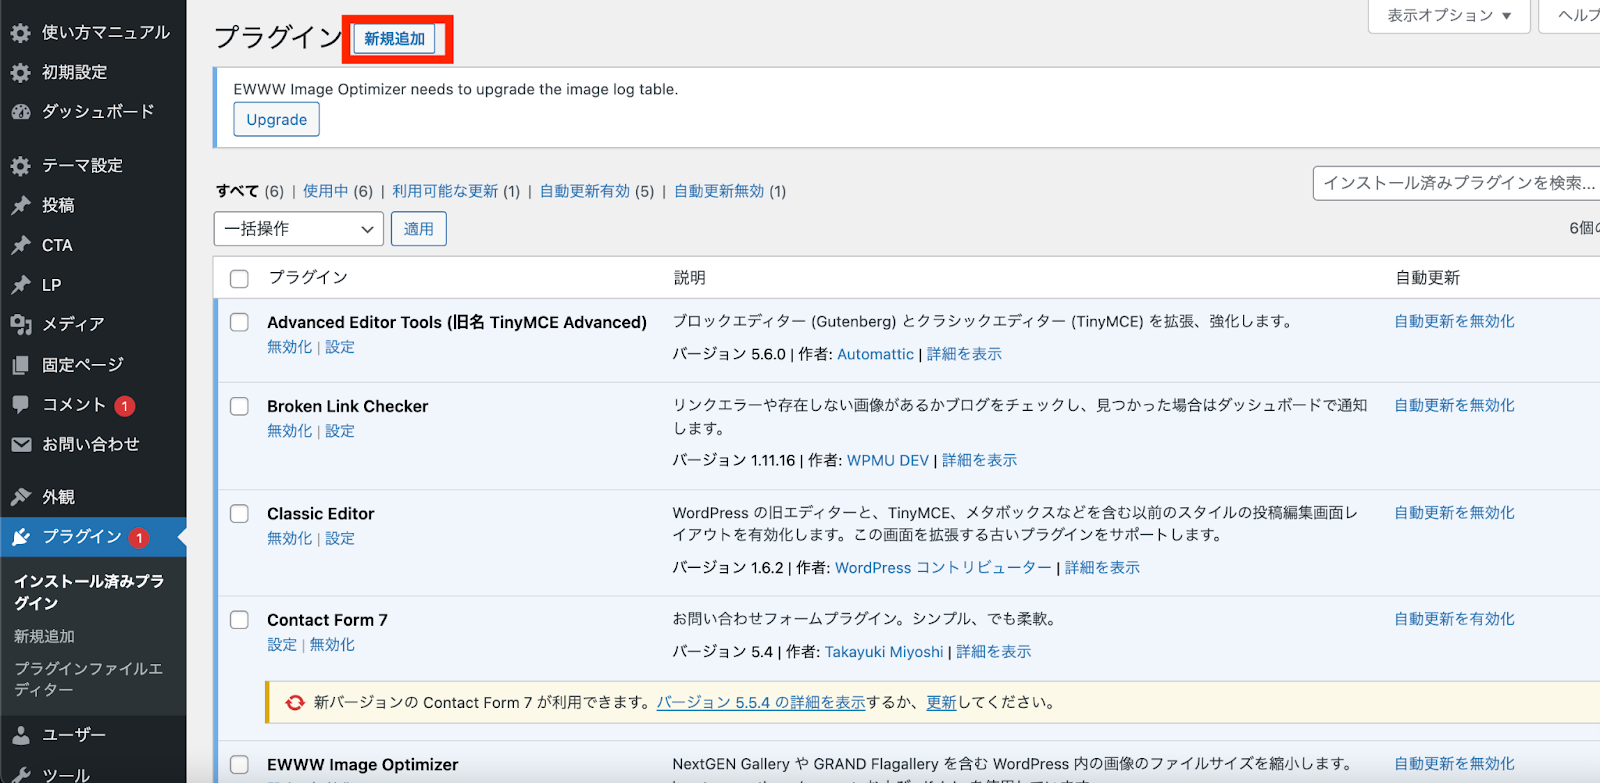Image resolution: width=1600 pixels, height=783 pixels.
Task: Filter plugins by 使用中
Action: (325, 191)
